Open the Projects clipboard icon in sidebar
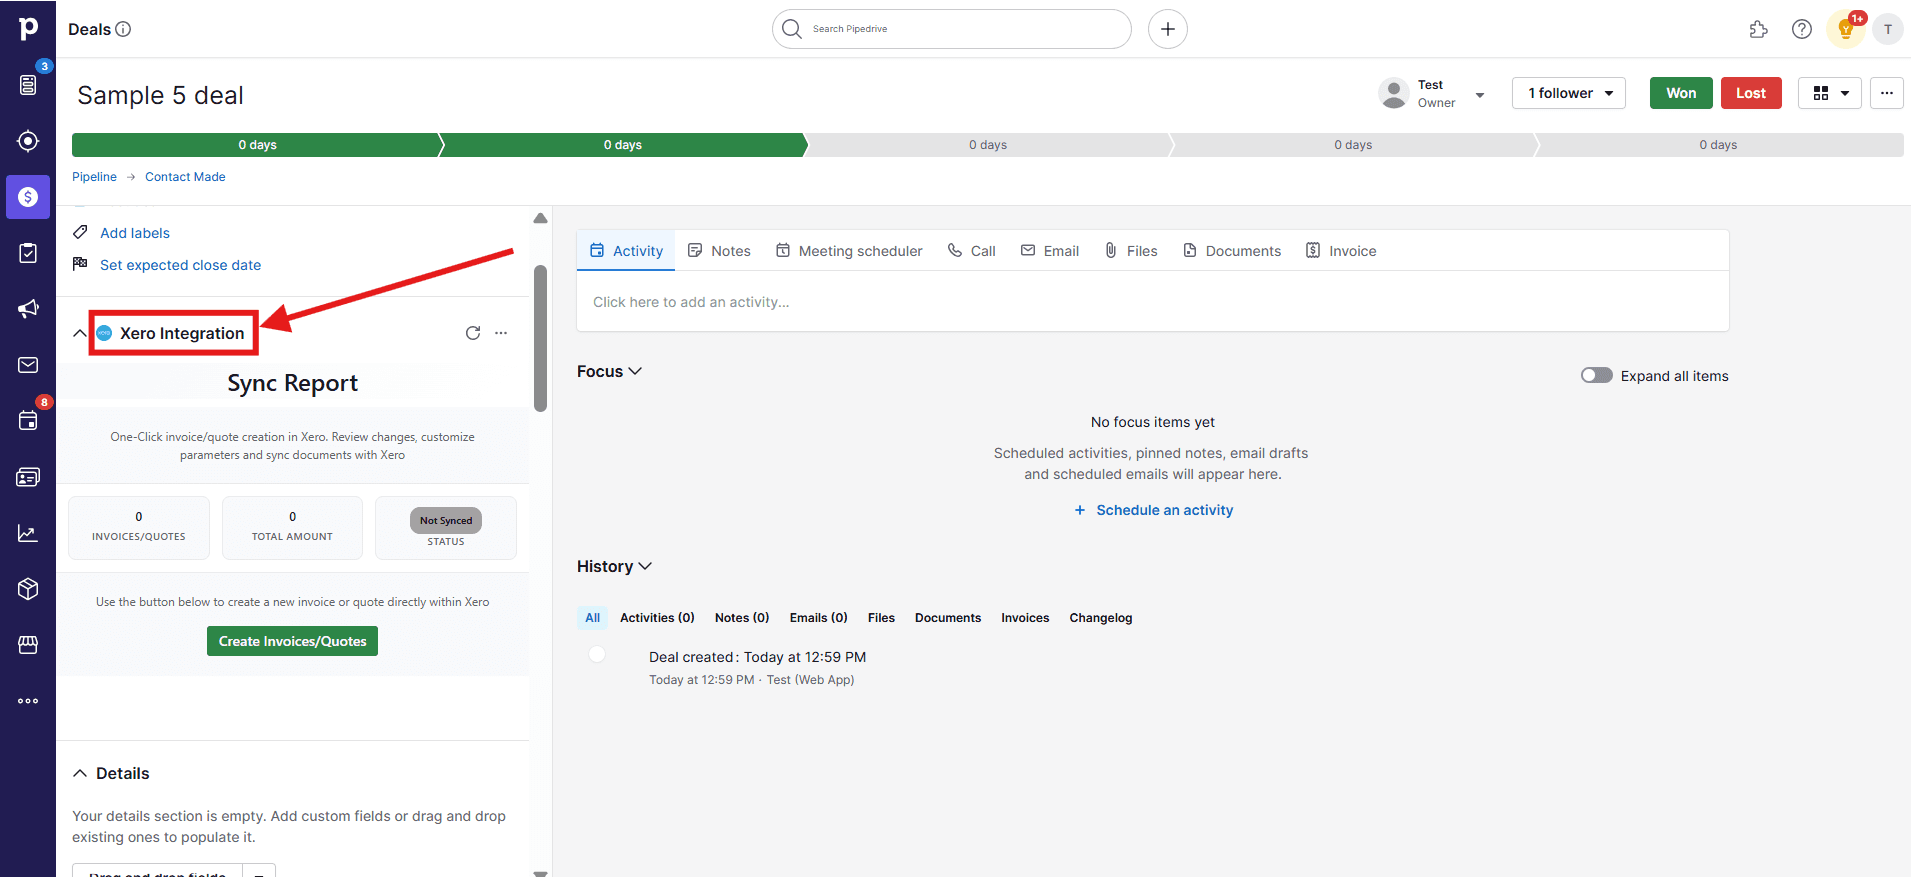Image resolution: width=1911 pixels, height=877 pixels. tap(28, 253)
